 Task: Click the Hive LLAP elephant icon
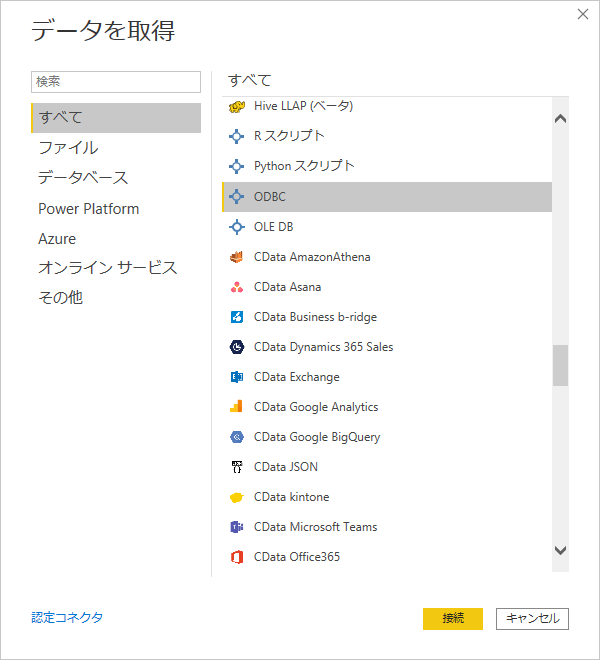237,106
